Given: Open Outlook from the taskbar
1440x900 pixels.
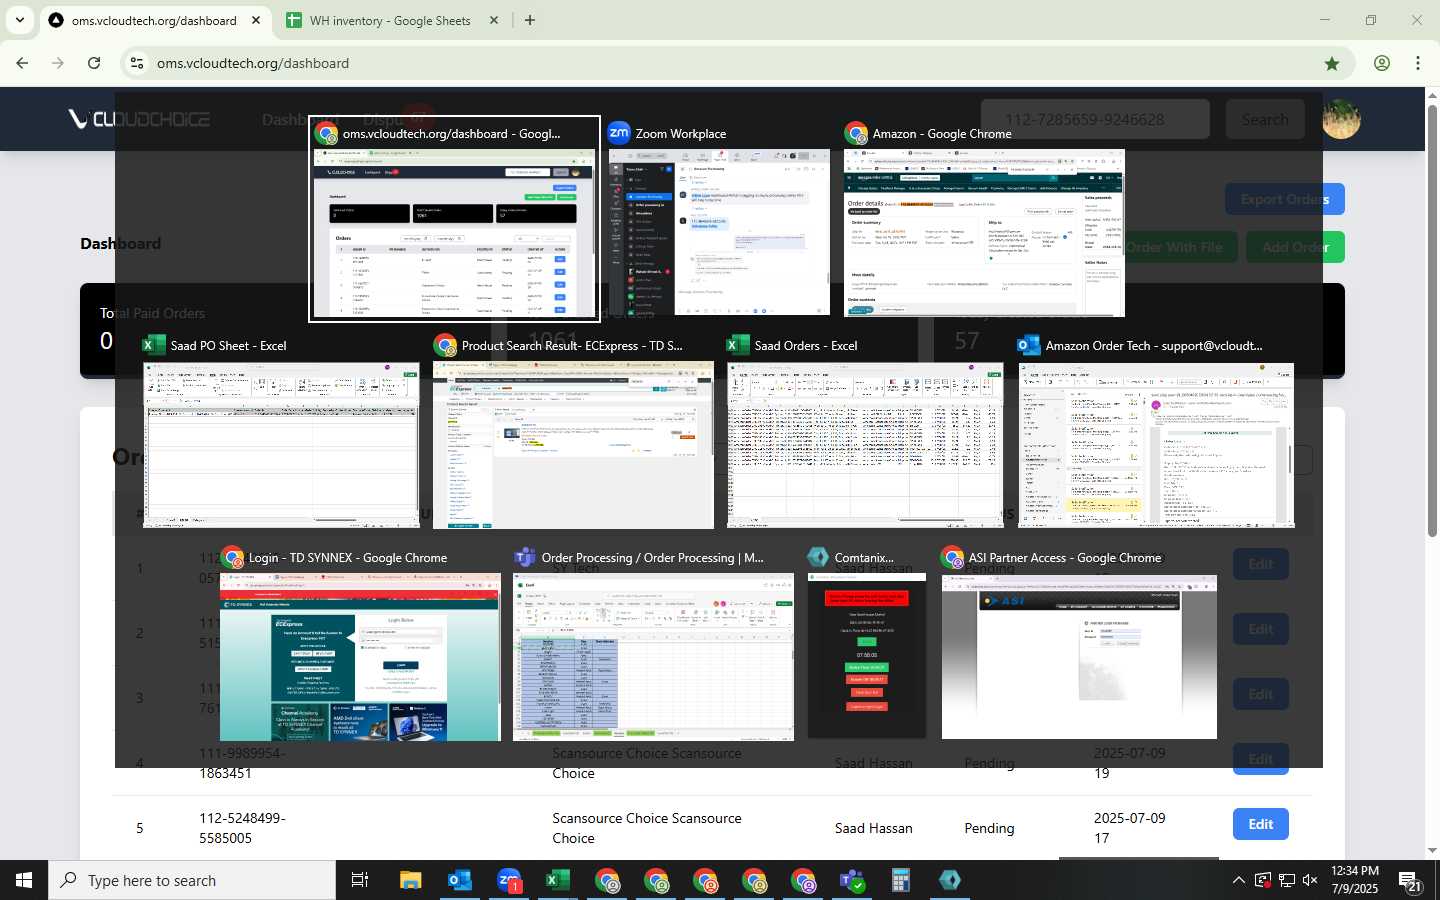Looking at the screenshot, I should [460, 880].
